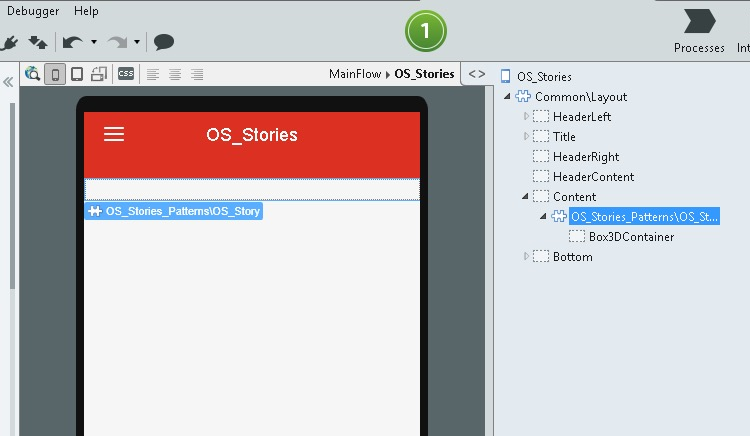Image resolution: width=750 pixels, height=436 pixels.
Task: Expand the Title placeholder
Action: (526, 136)
